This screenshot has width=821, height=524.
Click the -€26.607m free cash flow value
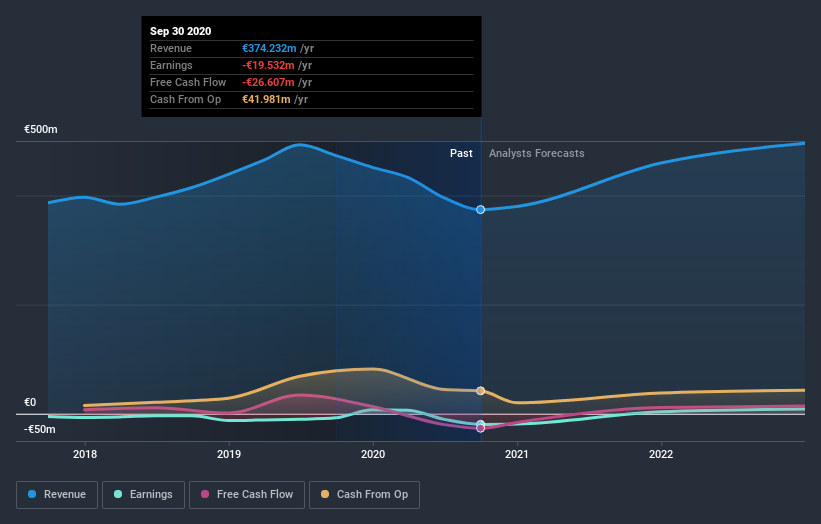(x=268, y=82)
